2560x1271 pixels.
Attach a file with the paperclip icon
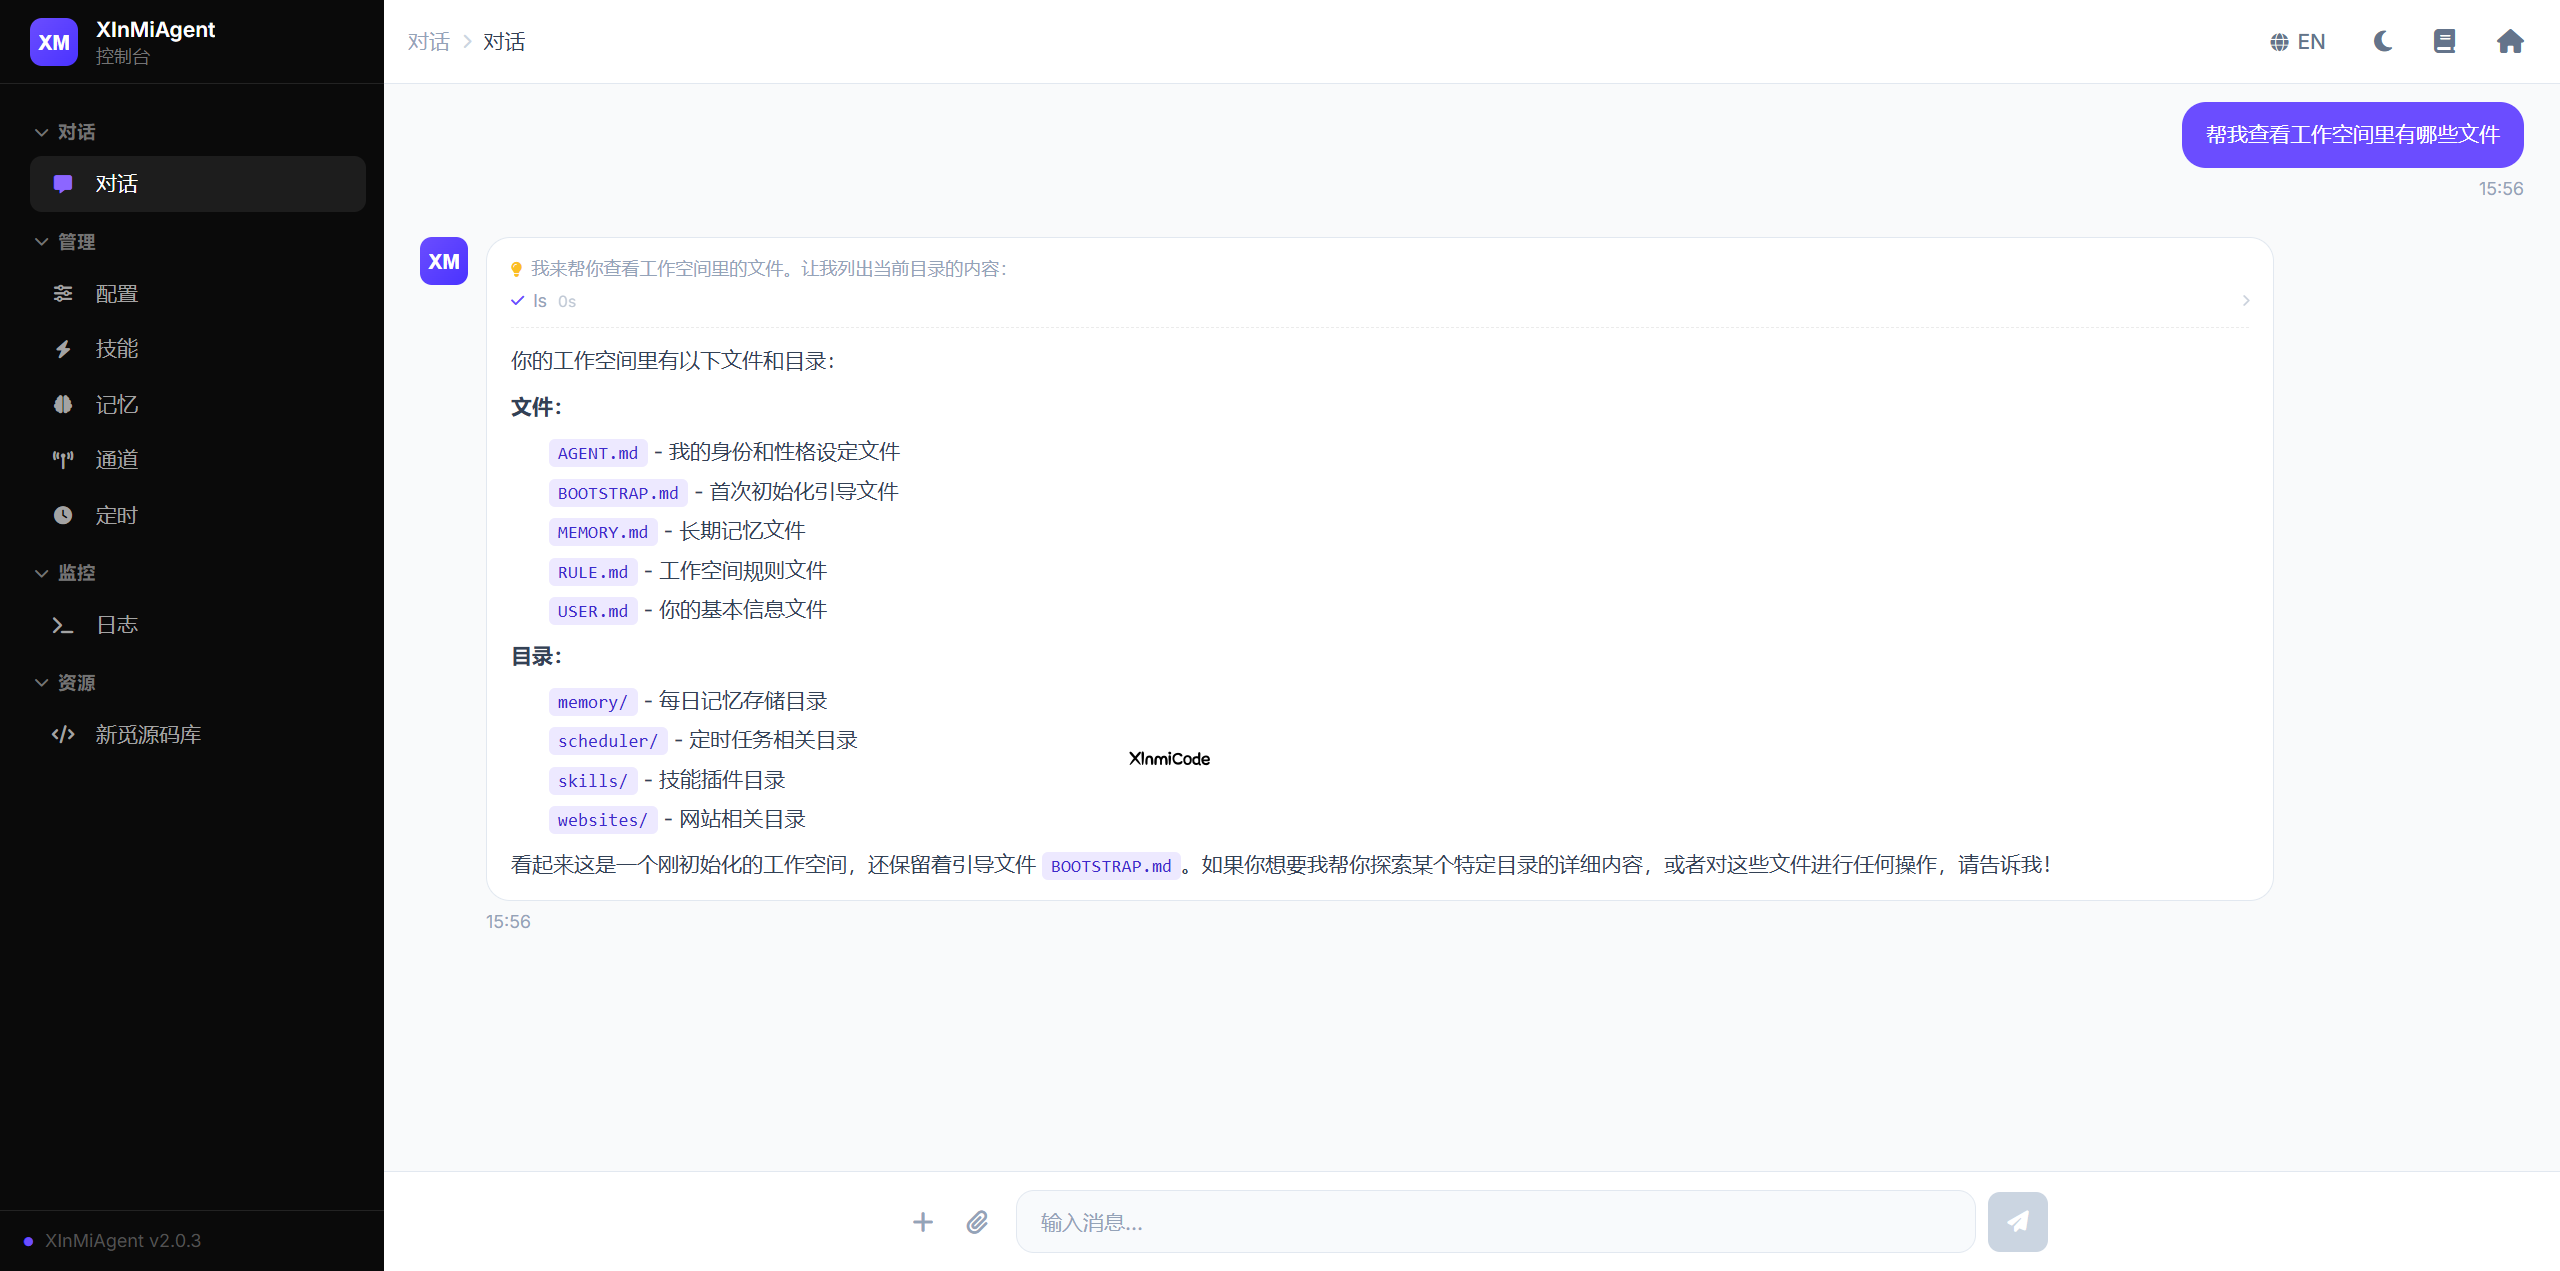pyautogui.click(x=977, y=1221)
